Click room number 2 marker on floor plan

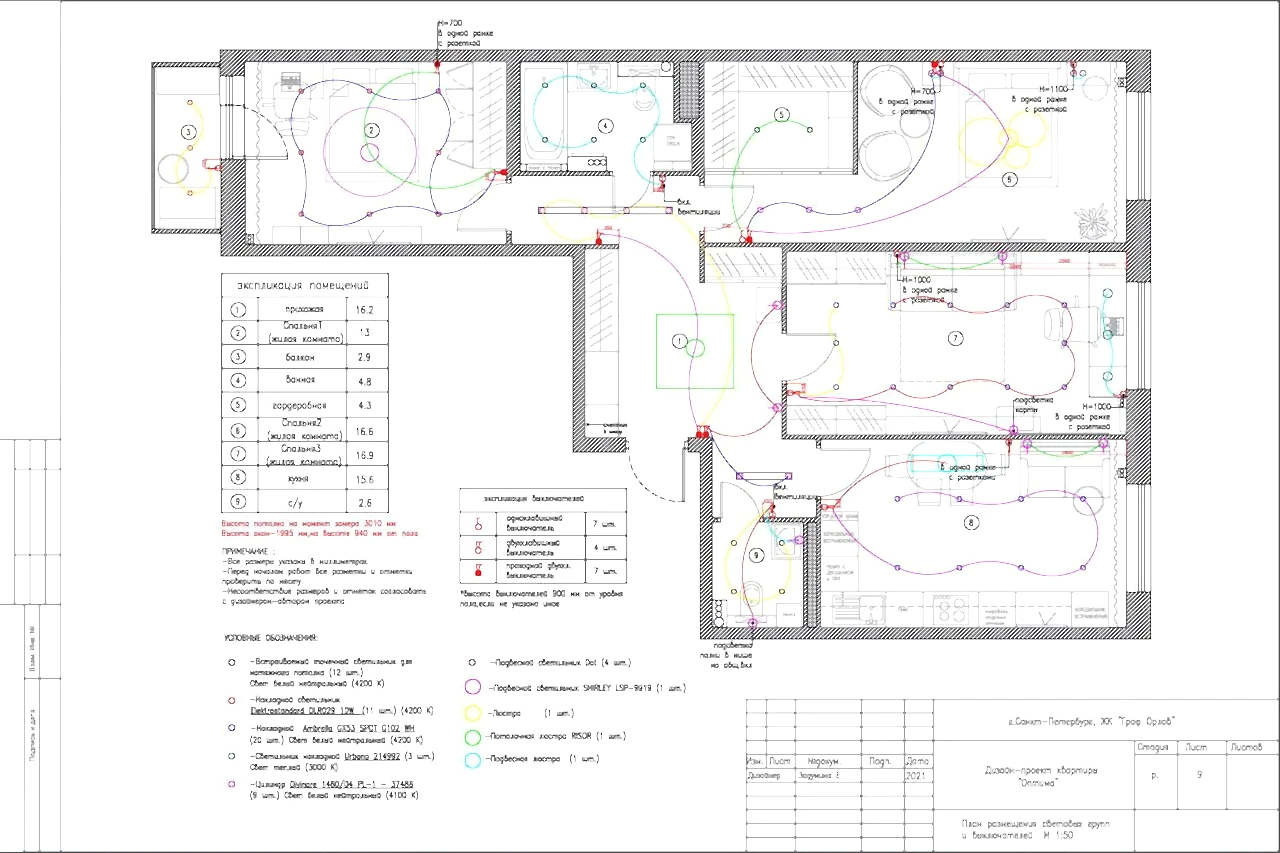coord(371,130)
